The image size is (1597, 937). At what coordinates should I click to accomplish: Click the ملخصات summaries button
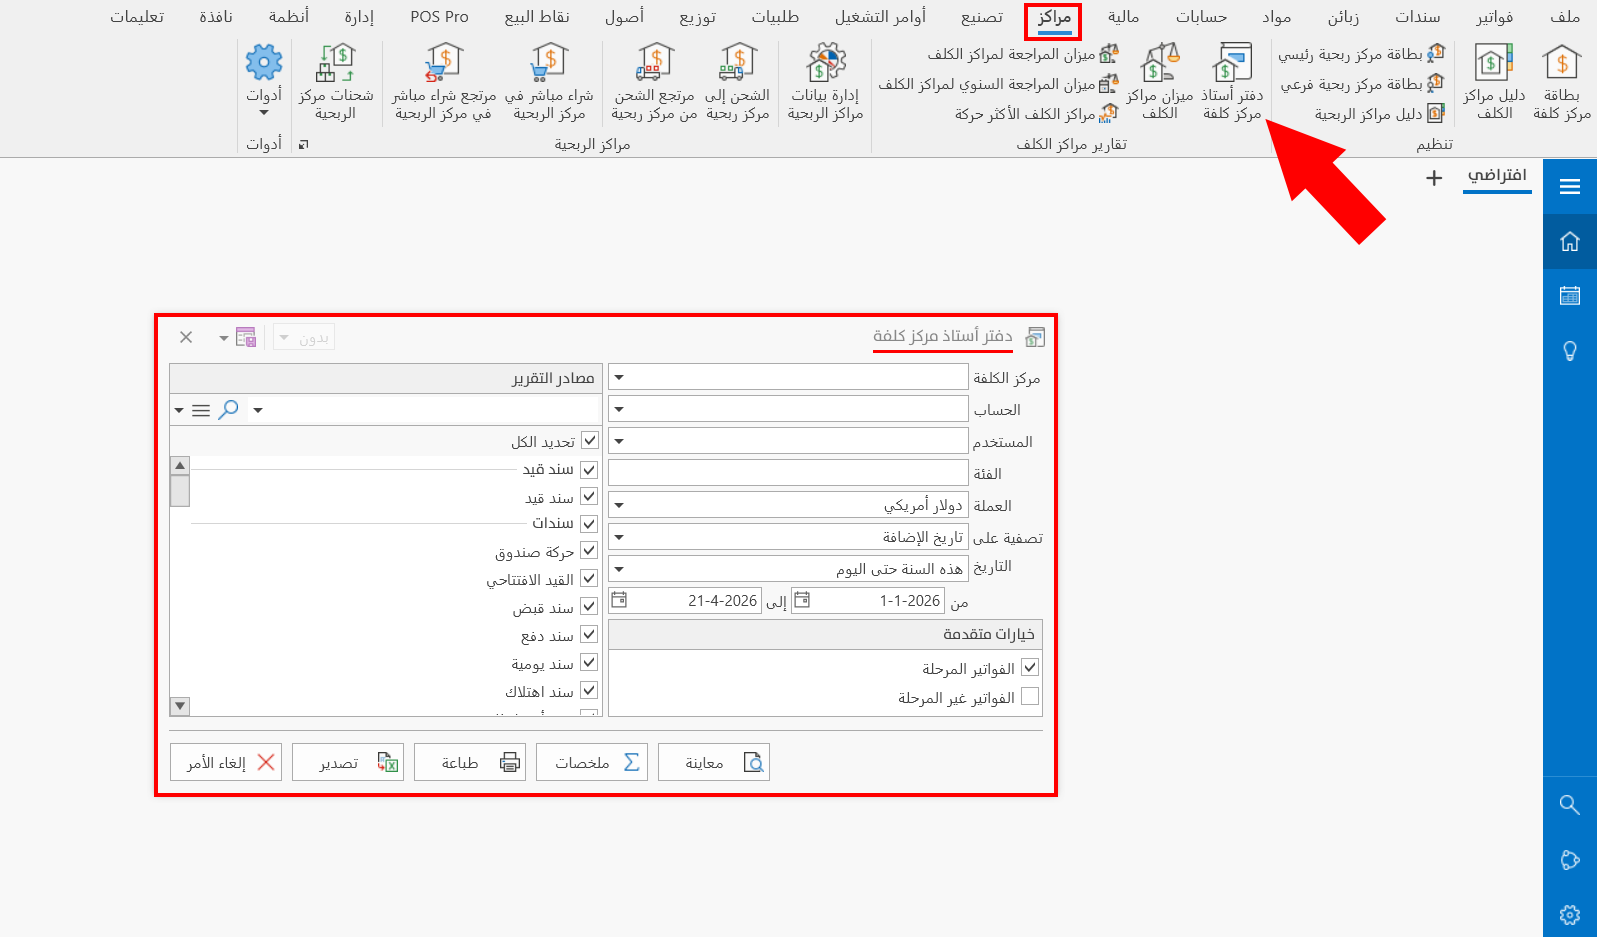[592, 762]
